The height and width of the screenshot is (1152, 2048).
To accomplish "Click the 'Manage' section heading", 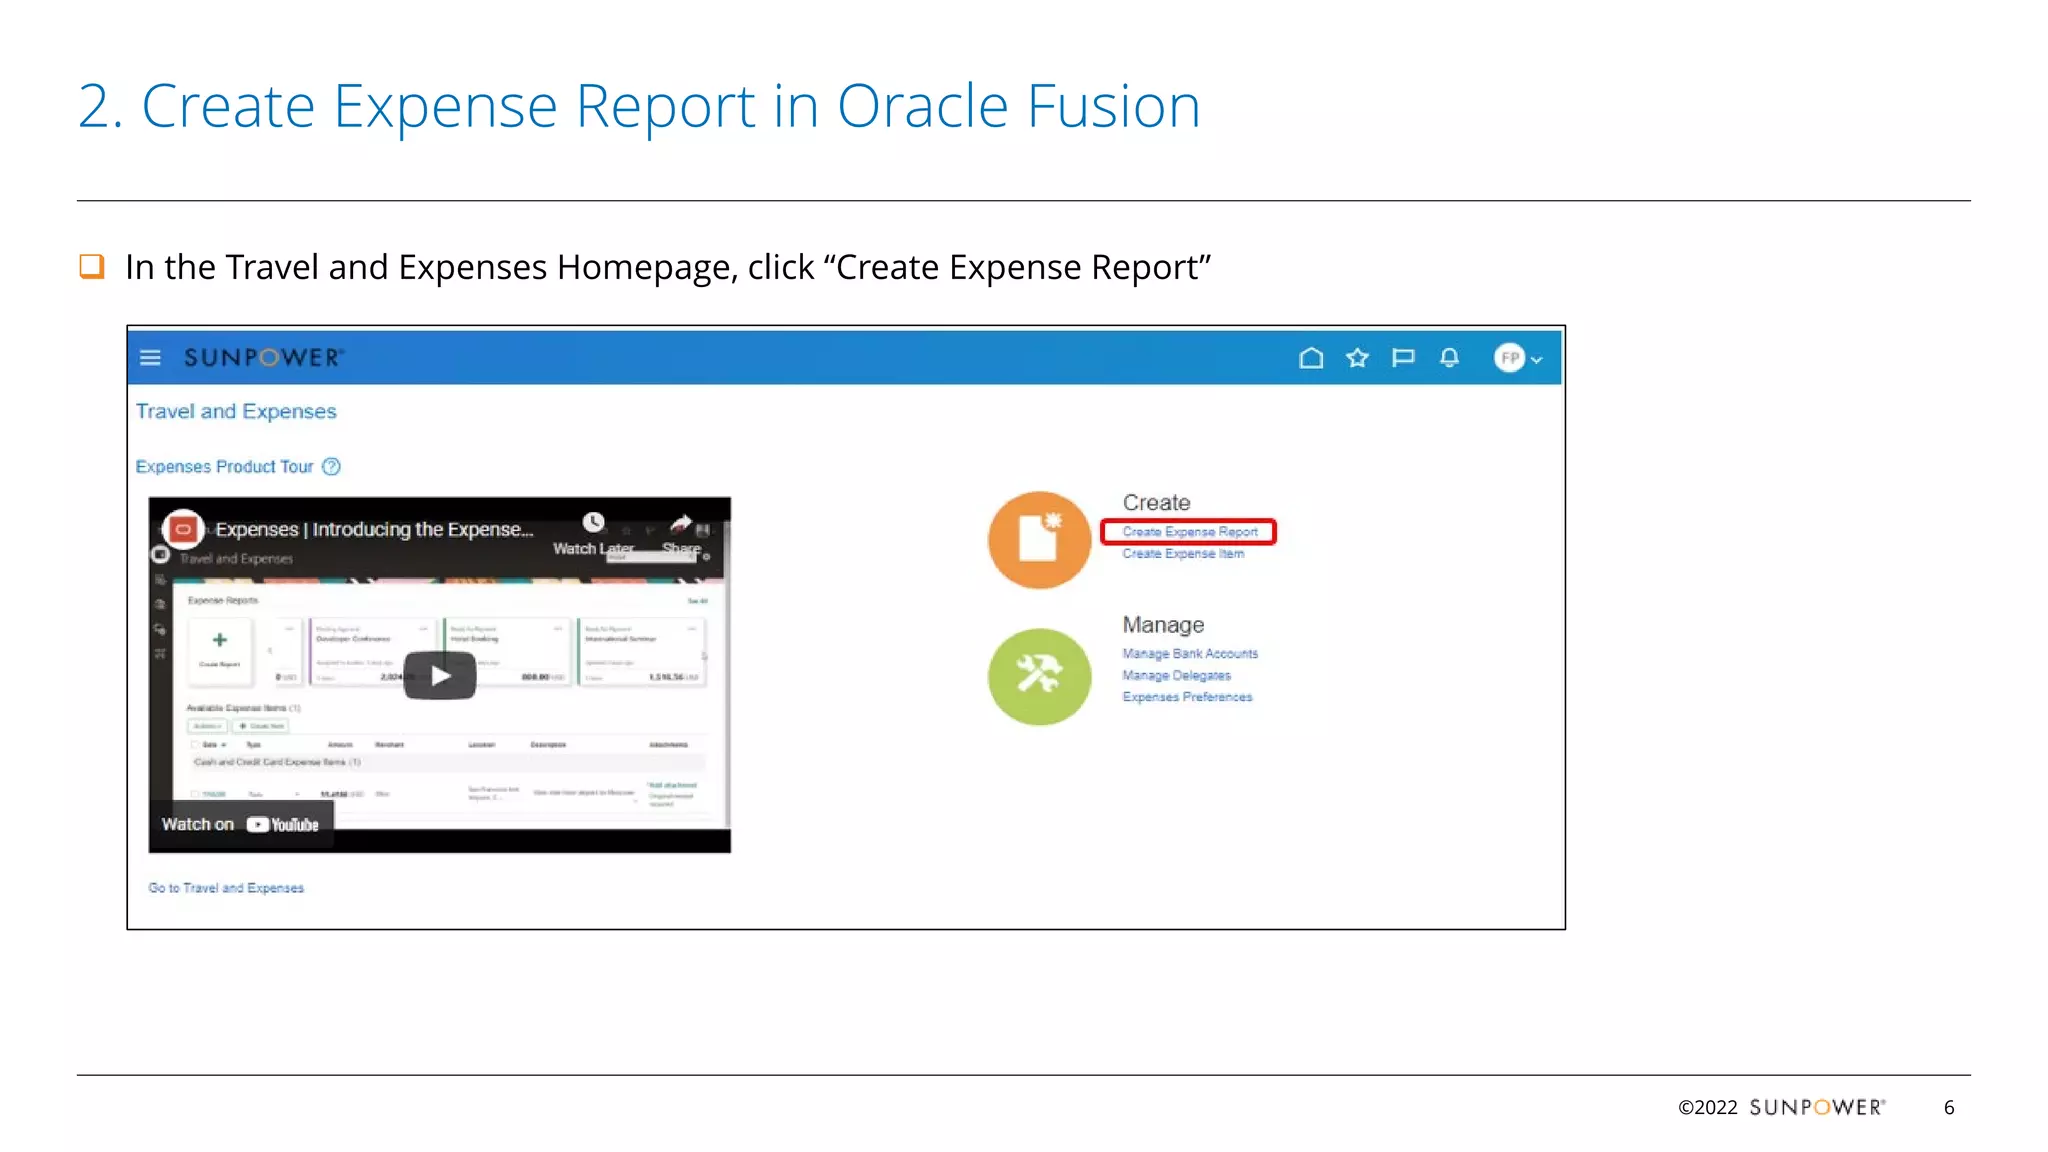I will pyautogui.click(x=1163, y=625).
